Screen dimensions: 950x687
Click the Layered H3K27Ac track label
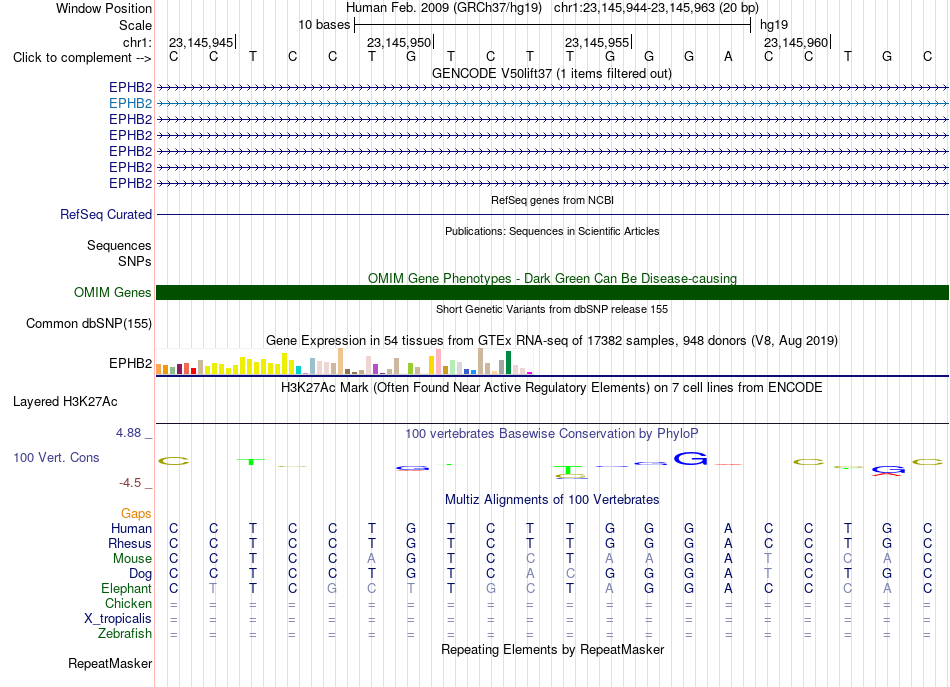tap(65, 402)
